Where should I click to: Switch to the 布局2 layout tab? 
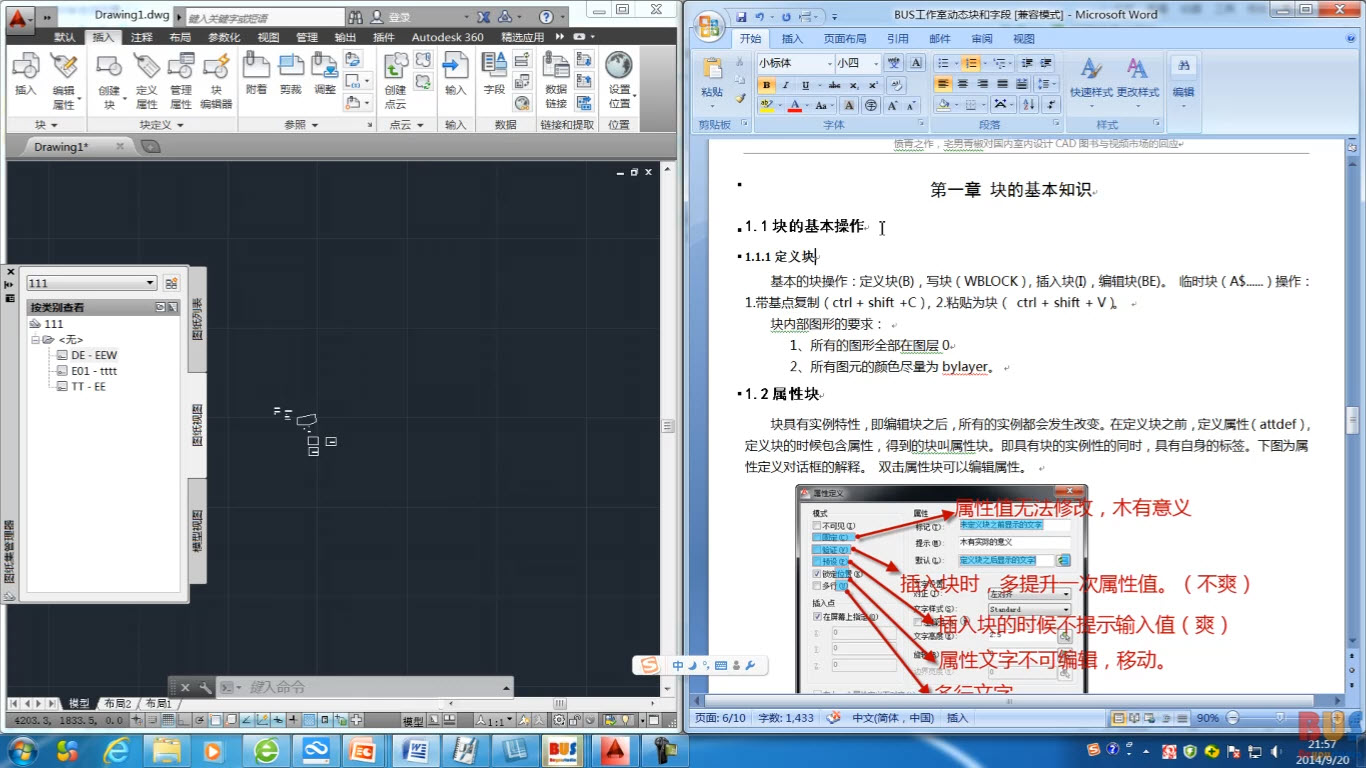pyautogui.click(x=118, y=704)
